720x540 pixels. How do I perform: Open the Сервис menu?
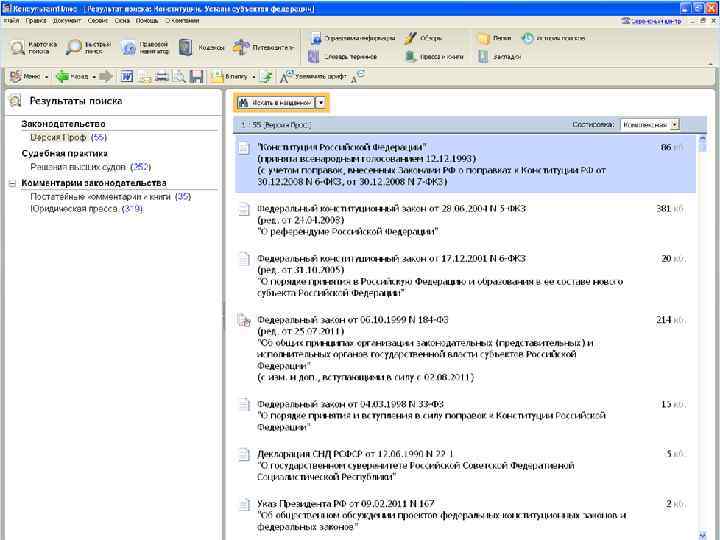pyautogui.click(x=97, y=21)
